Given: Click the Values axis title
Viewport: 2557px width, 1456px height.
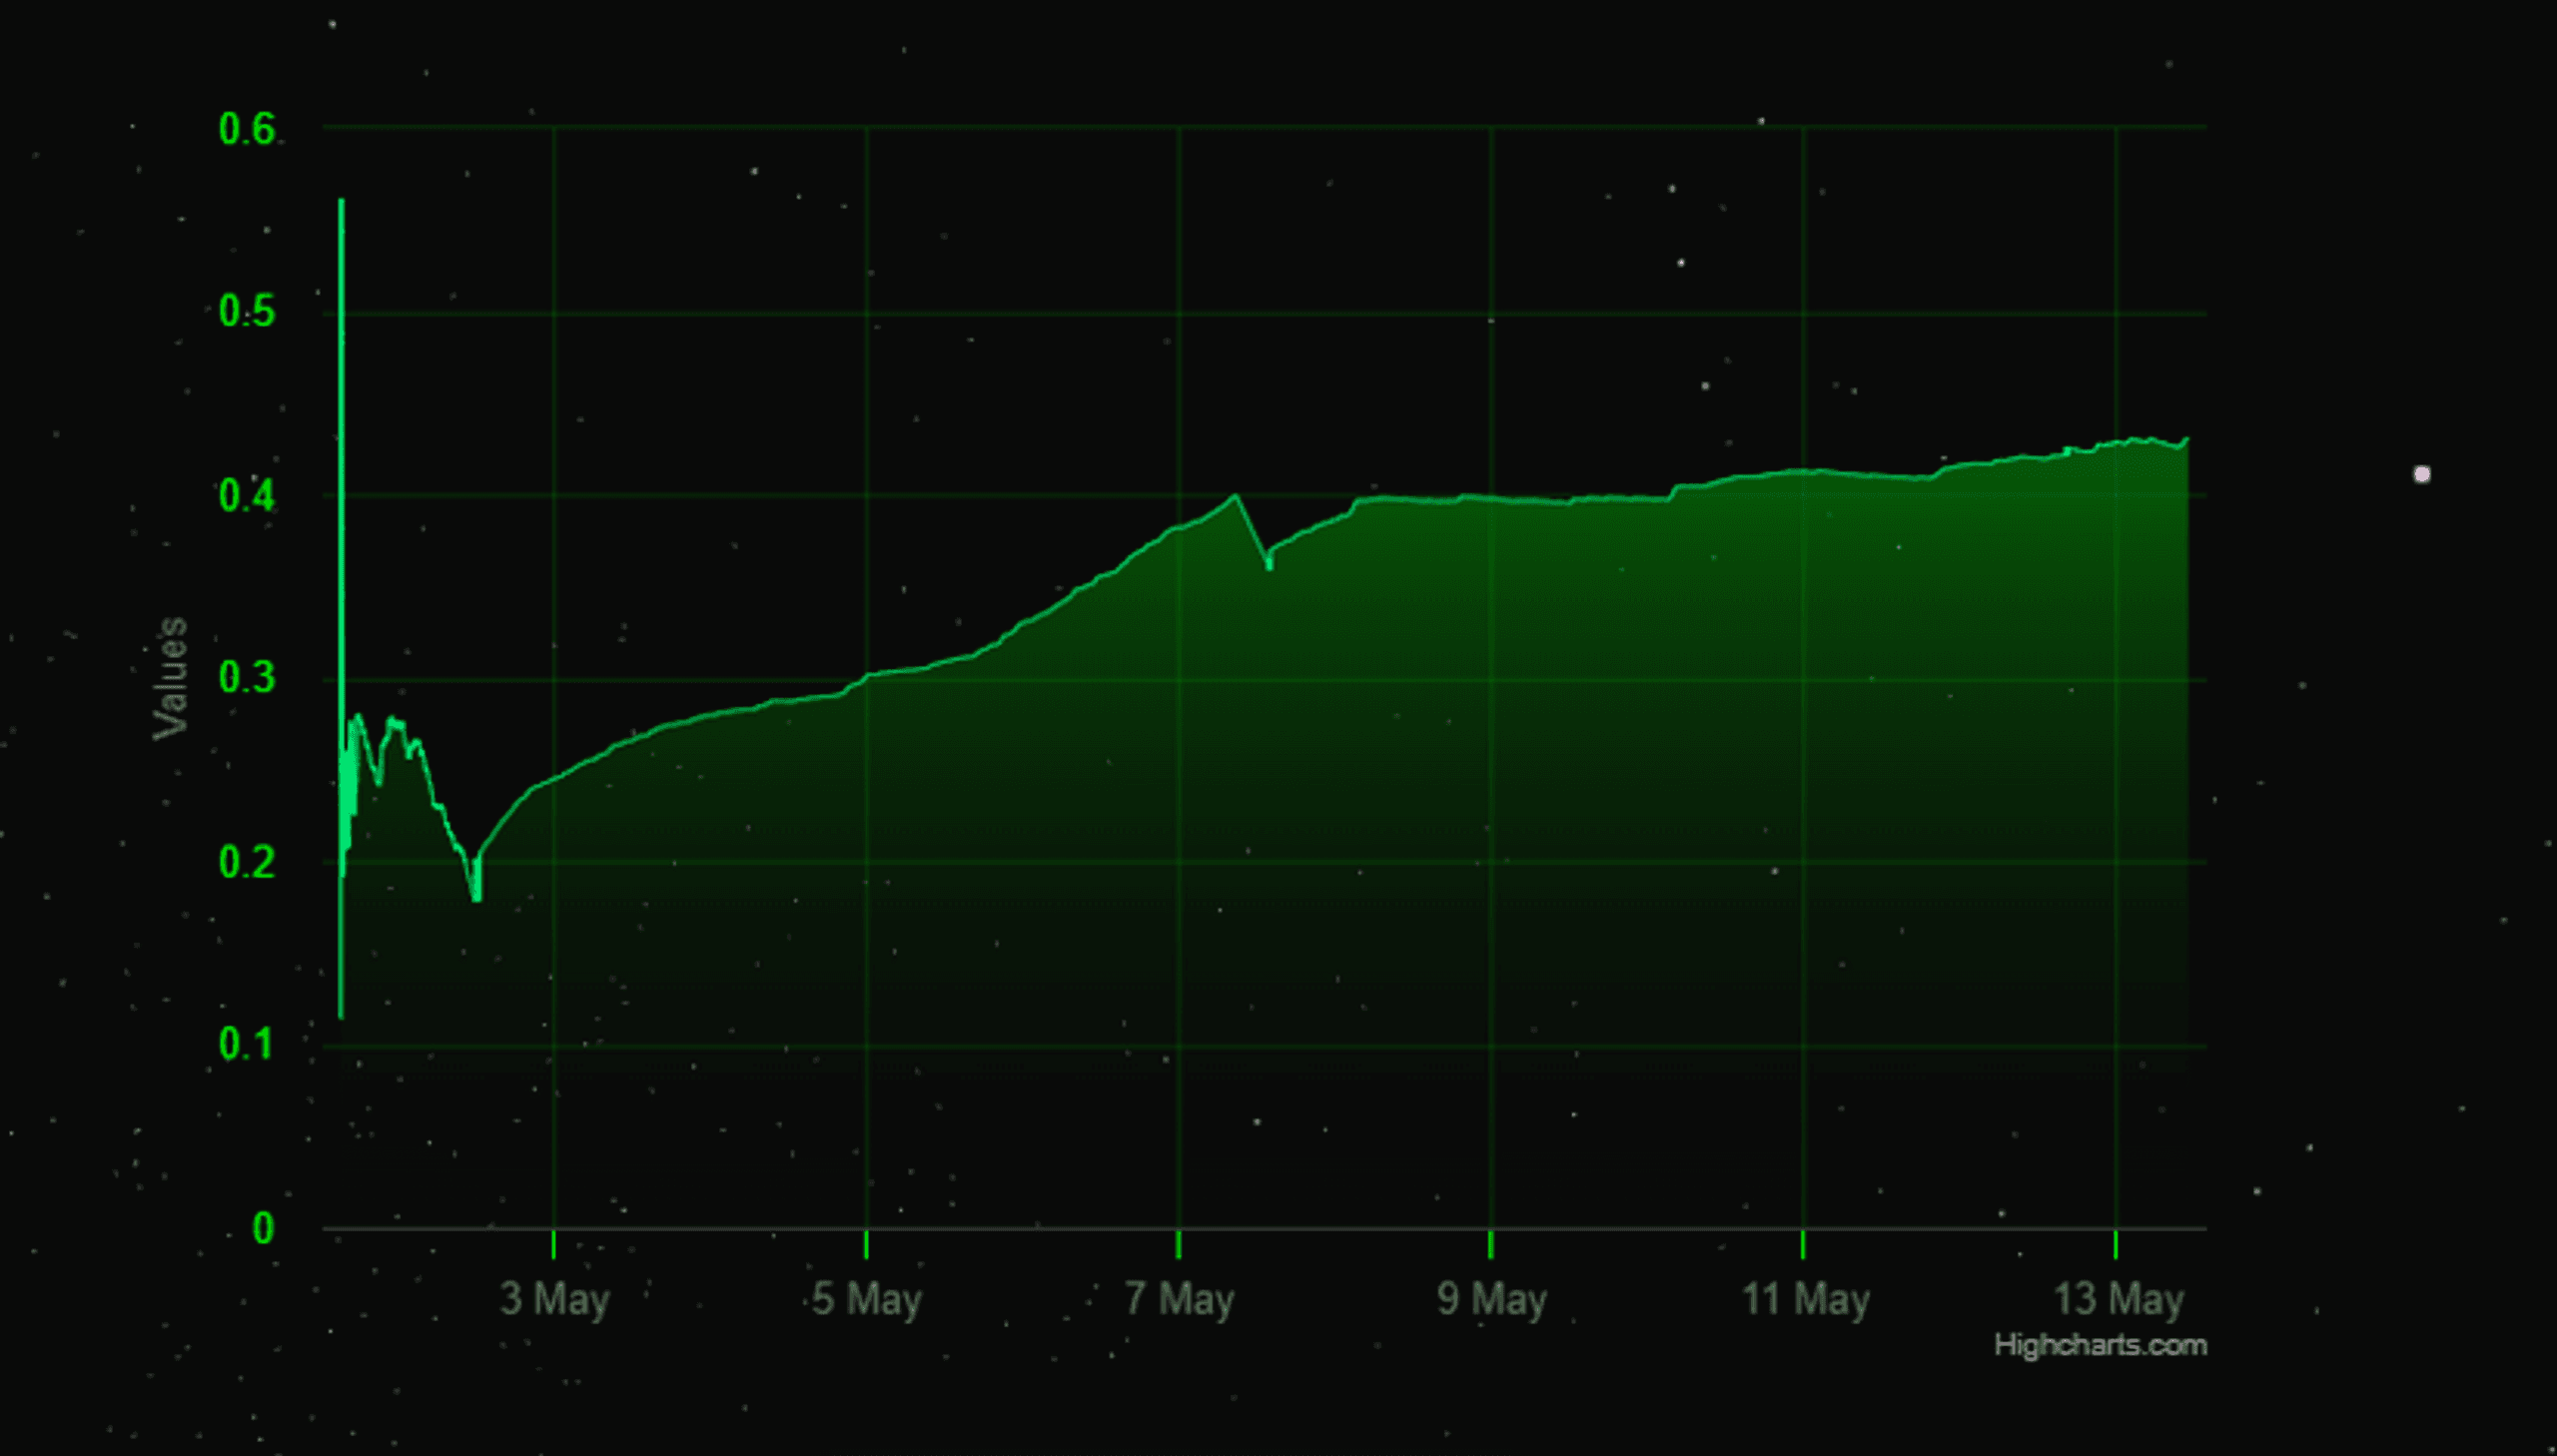Looking at the screenshot, I should [170, 679].
